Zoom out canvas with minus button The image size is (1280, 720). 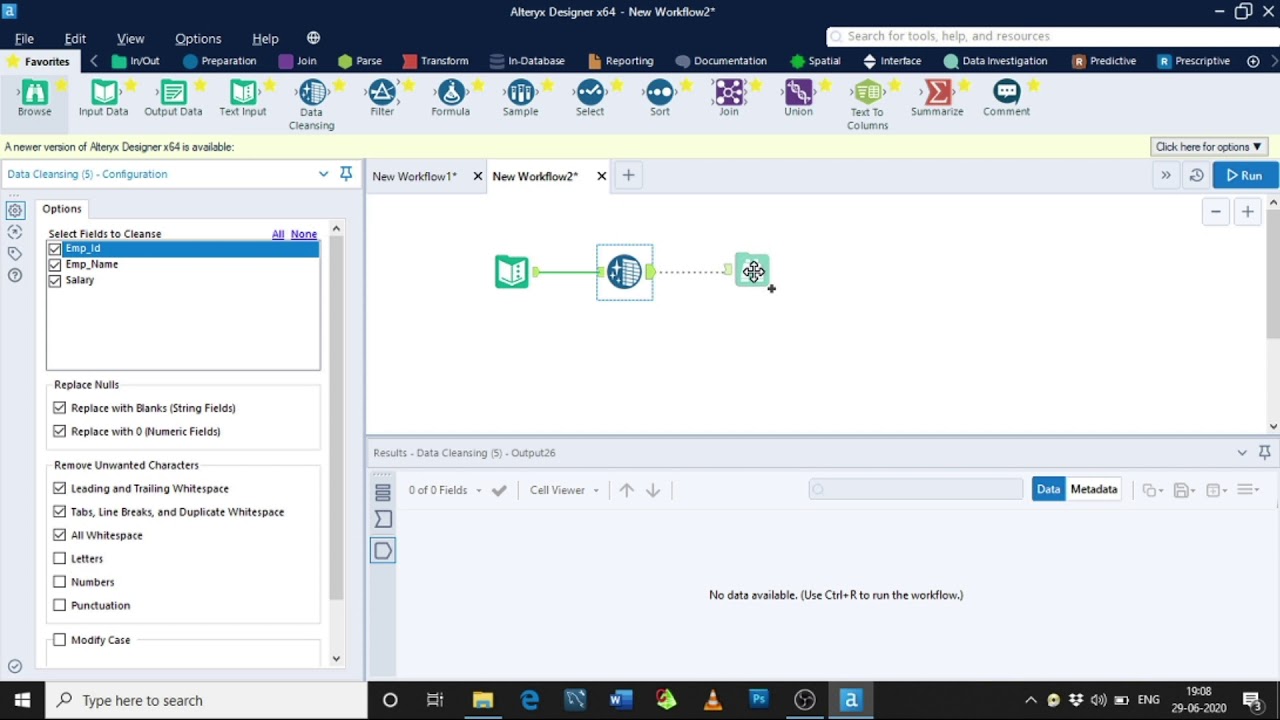tap(1215, 212)
